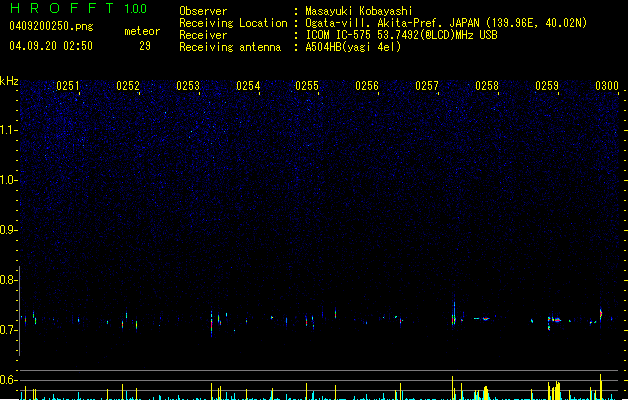Click the 1.1 kHz axis label
629x400 pixels.
point(8,130)
